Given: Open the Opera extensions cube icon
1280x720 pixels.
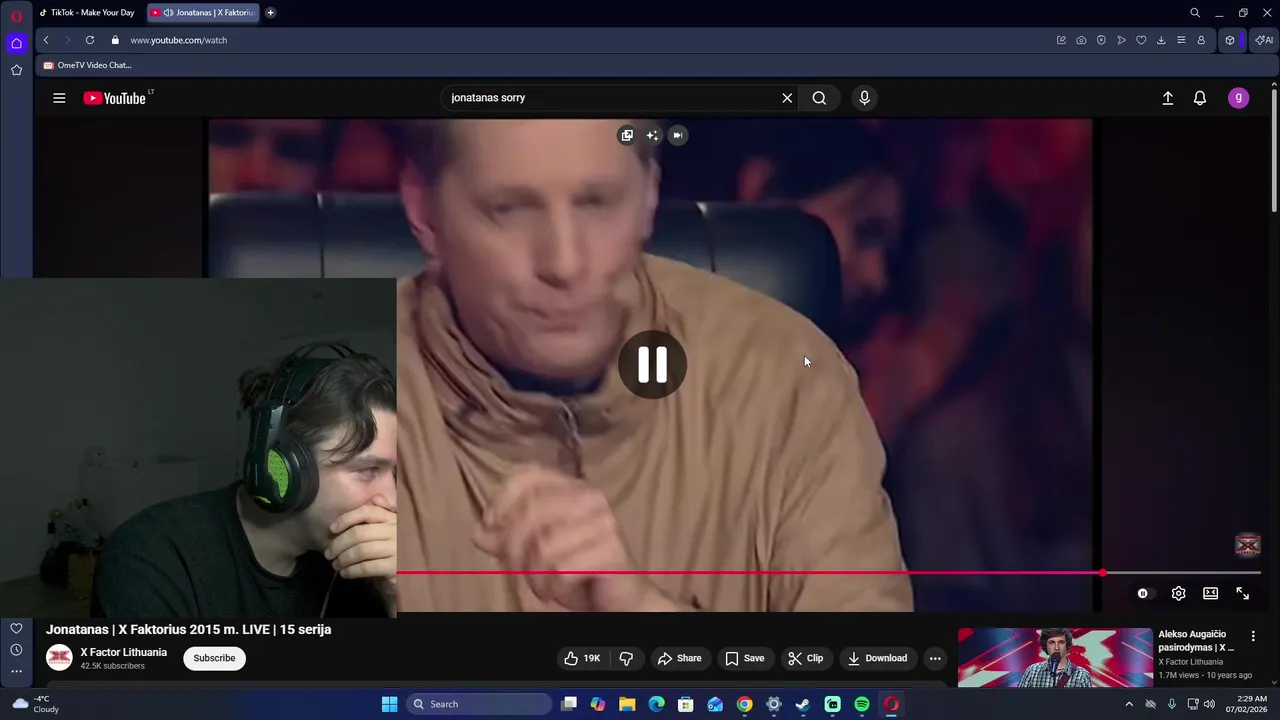Looking at the screenshot, I should (x=1230, y=40).
